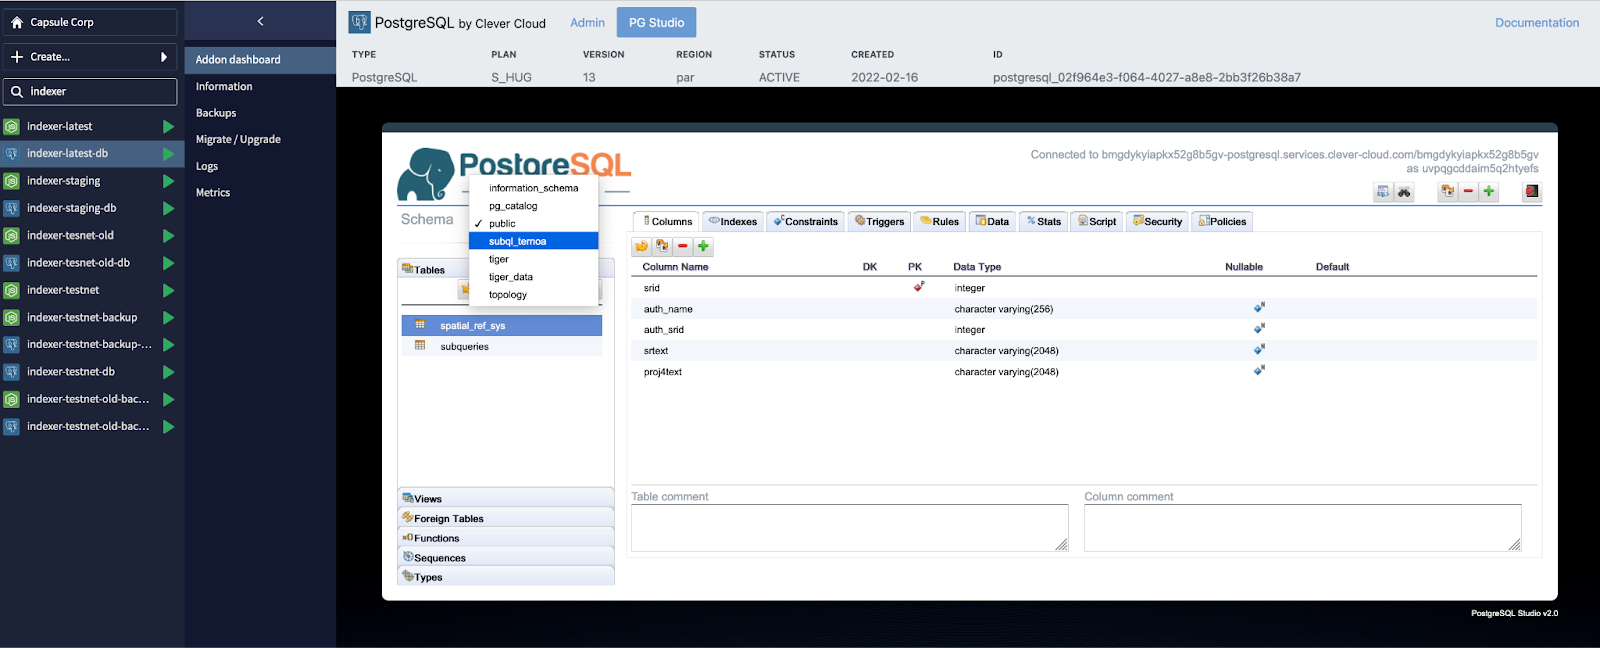This screenshot has width=1600, height=648.
Task: Open the SQL worksheet icon
Action: click(1383, 192)
